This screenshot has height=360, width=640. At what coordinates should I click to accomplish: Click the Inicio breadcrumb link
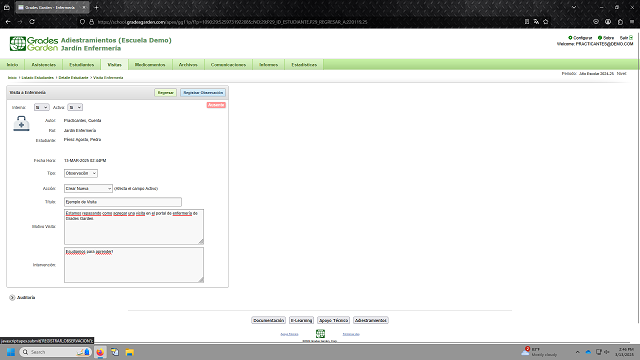(x=12, y=78)
